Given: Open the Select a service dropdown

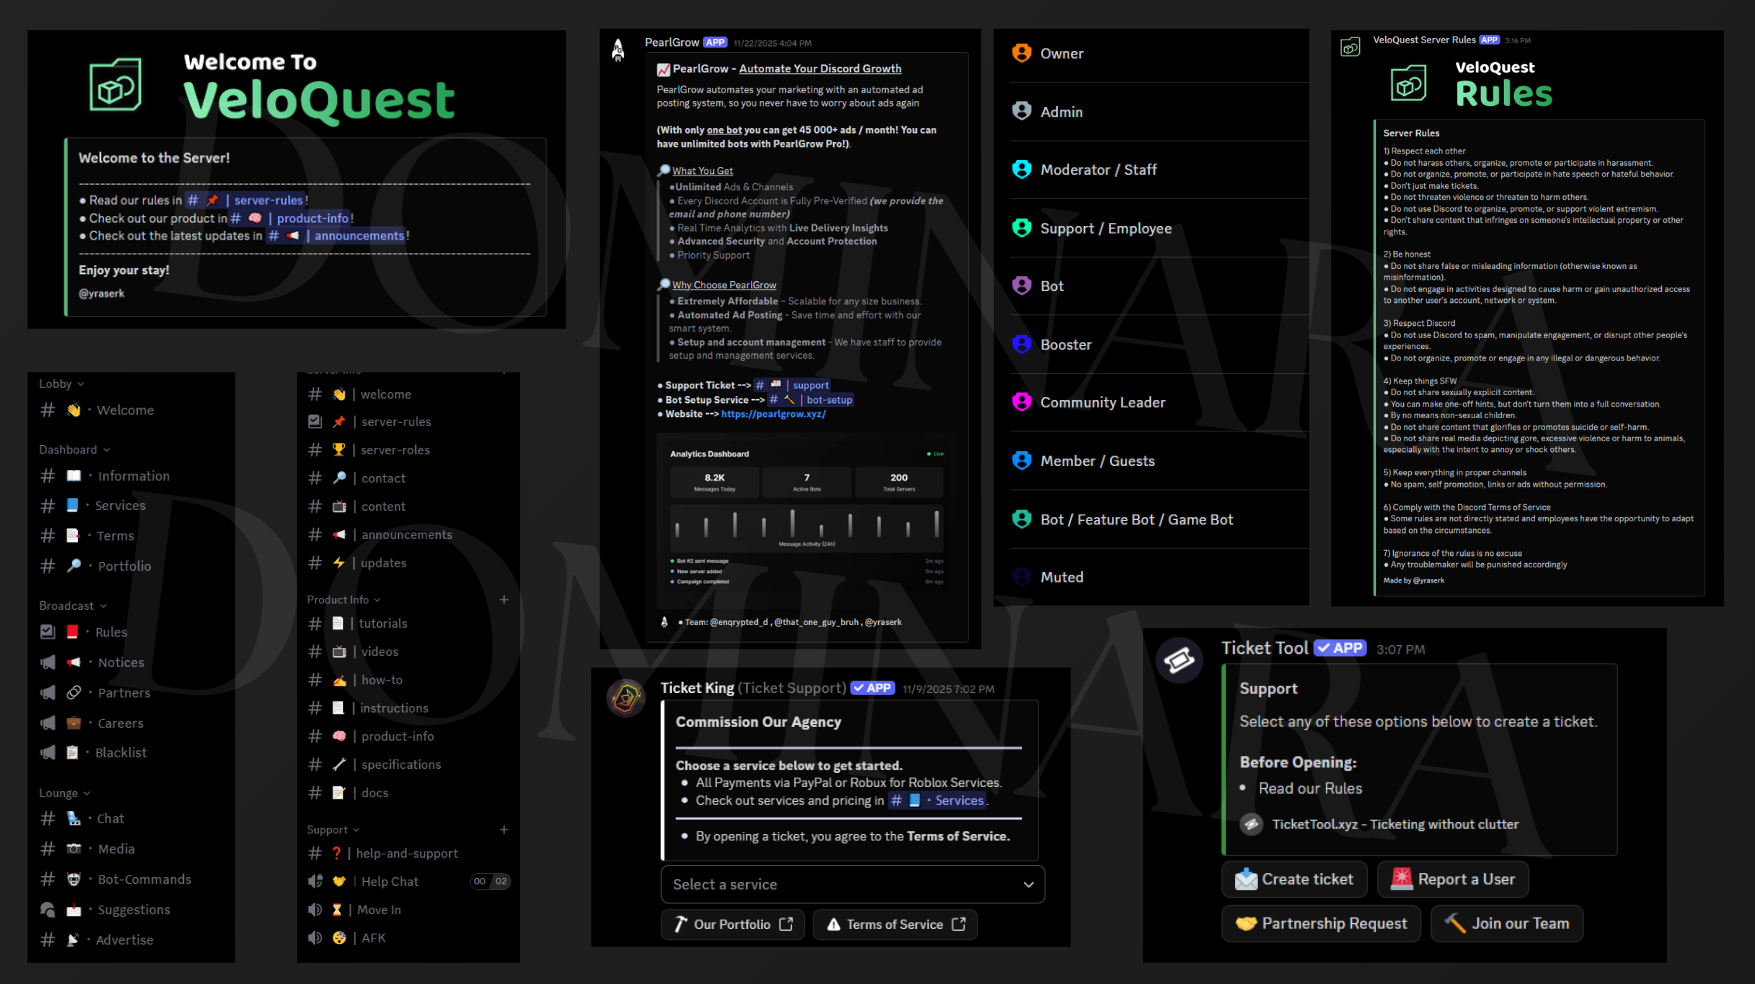Looking at the screenshot, I should [x=852, y=884].
